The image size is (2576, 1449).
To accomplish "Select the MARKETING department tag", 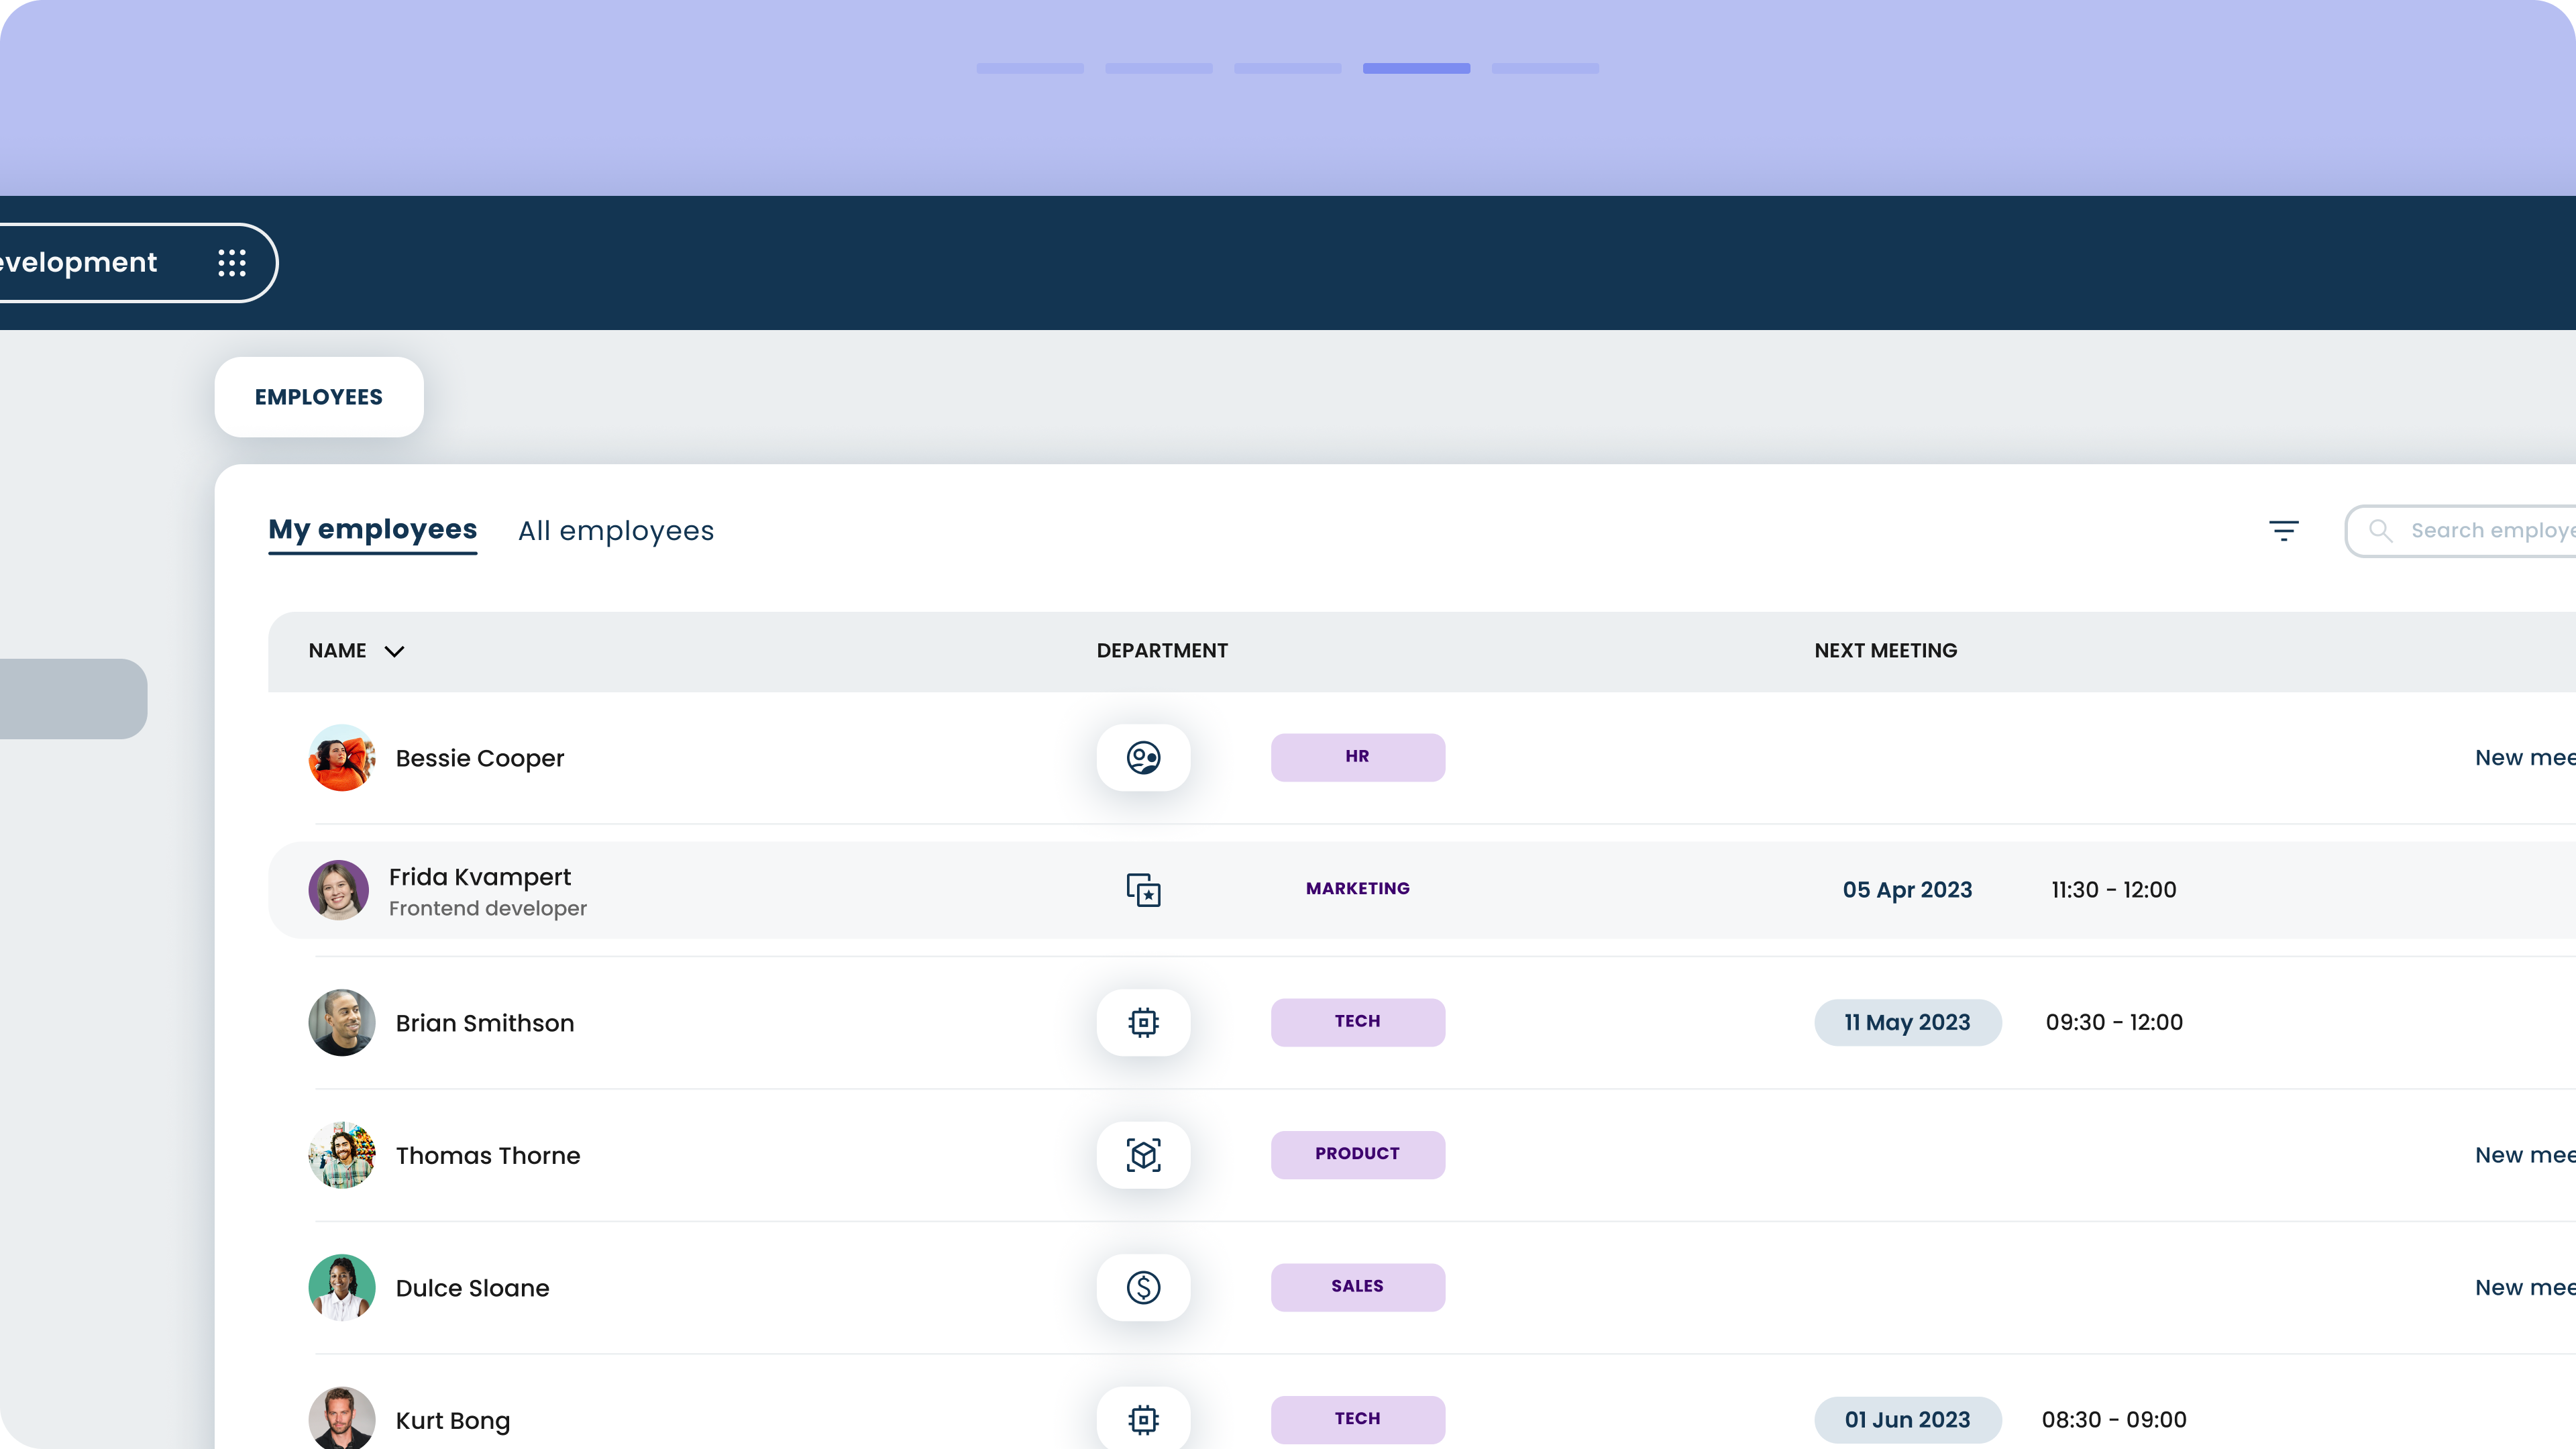I will coord(1357,889).
